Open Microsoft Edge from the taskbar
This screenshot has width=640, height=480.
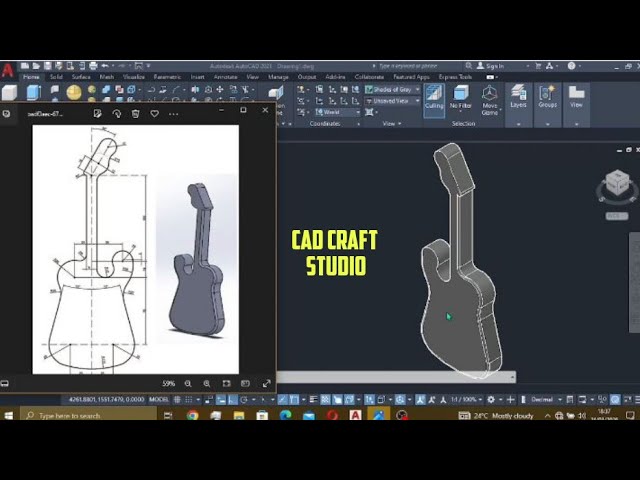[285, 416]
